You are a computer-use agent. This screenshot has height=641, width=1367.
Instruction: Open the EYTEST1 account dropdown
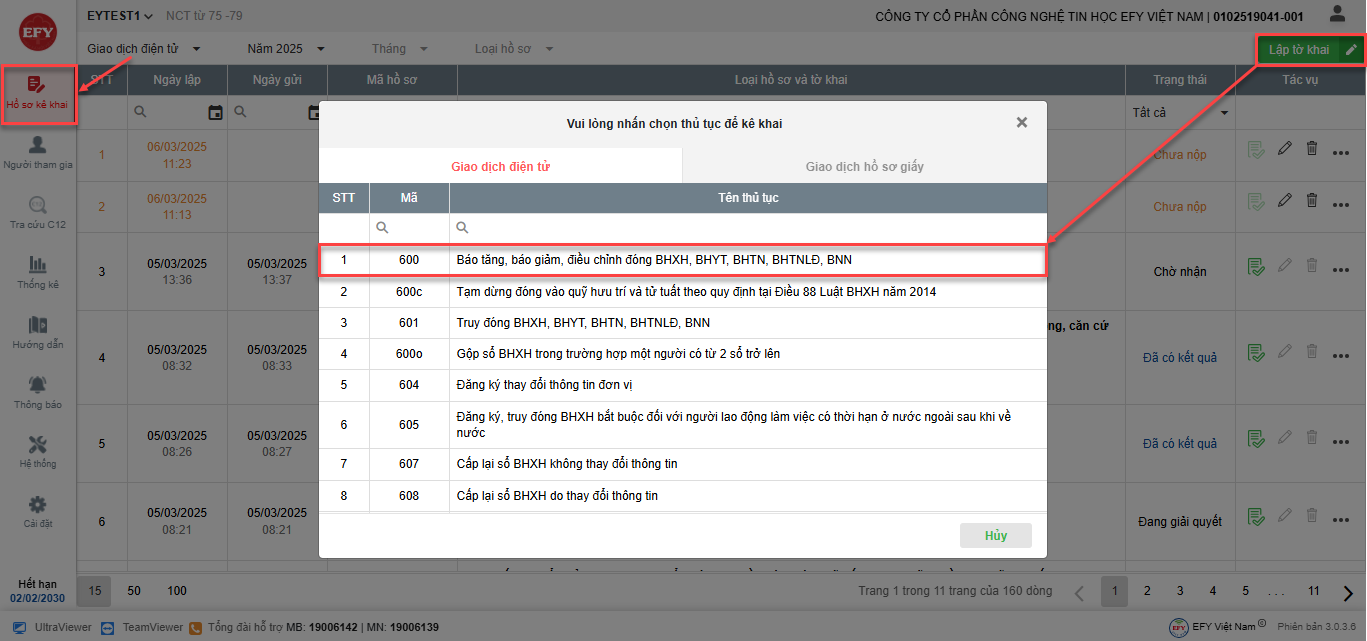click(x=120, y=16)
